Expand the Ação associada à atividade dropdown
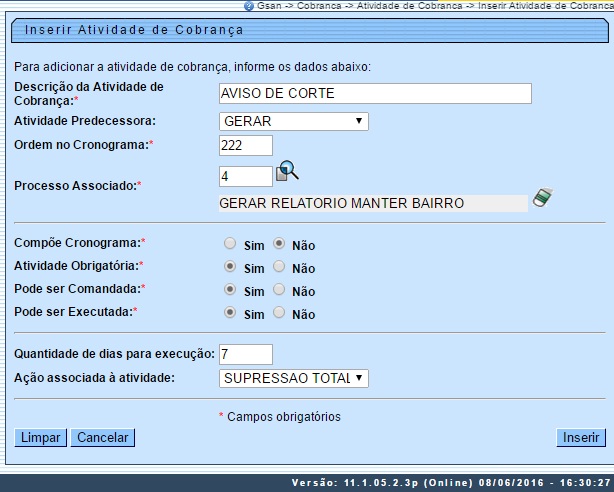Image resolution: width=614 pixels, height=492 pixels. pyautogui.click(x=294, y=378)
